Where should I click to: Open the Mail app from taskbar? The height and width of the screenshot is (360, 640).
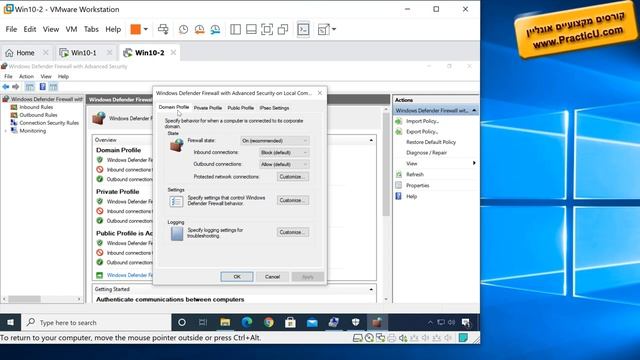pyautogui.click(x=312, y=322)
